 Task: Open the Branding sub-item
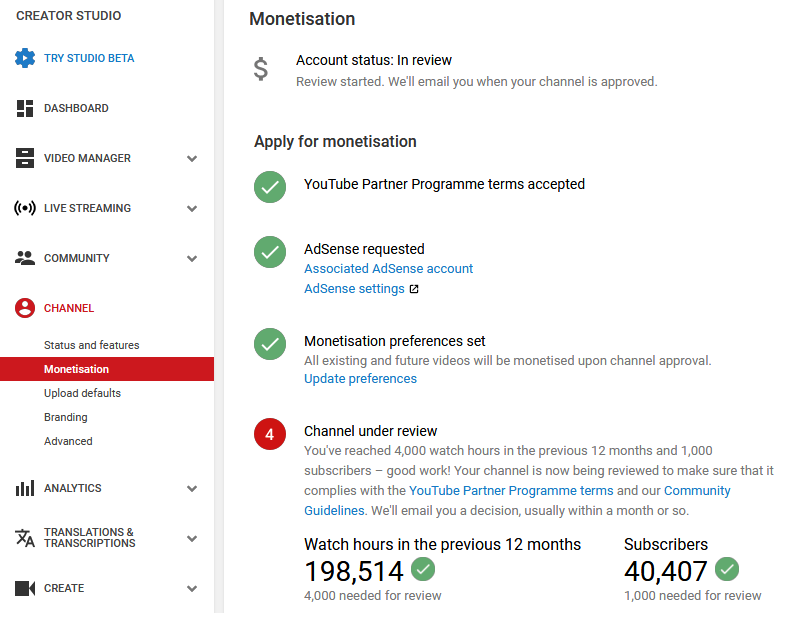coord(65,418)
